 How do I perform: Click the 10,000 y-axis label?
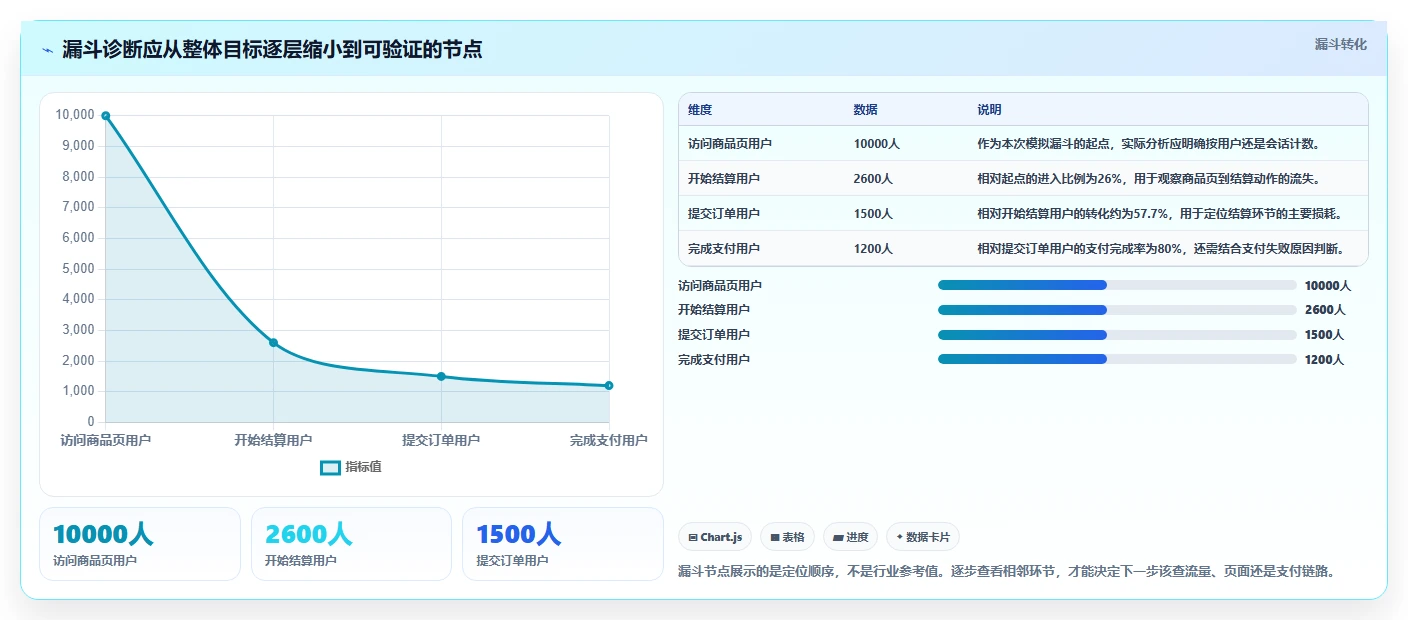[75, 116]
